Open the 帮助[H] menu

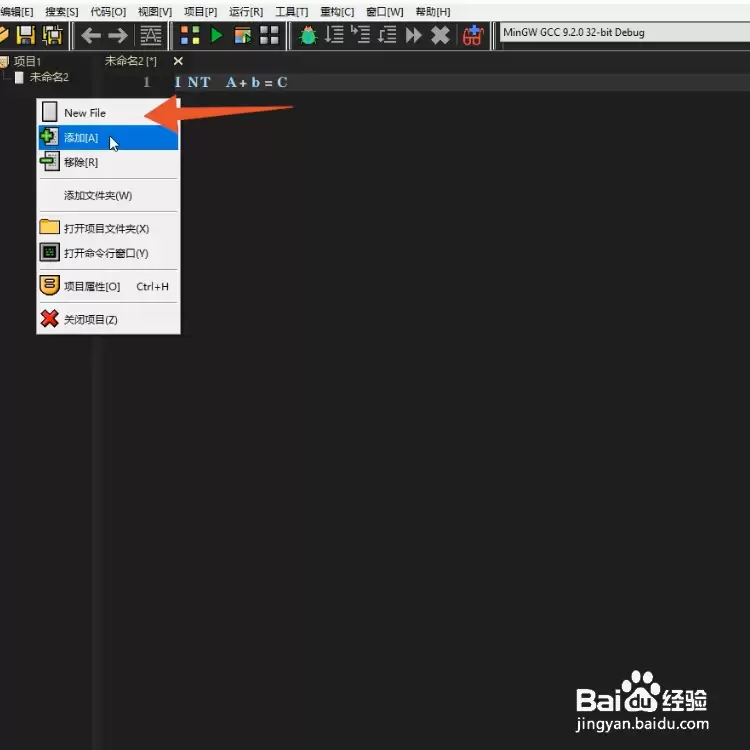[433, 11]
